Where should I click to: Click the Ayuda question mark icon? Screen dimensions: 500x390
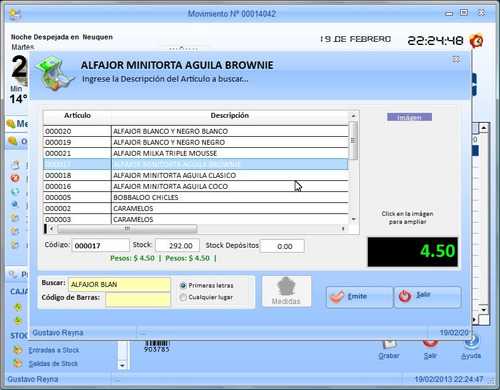pos(473,341)
